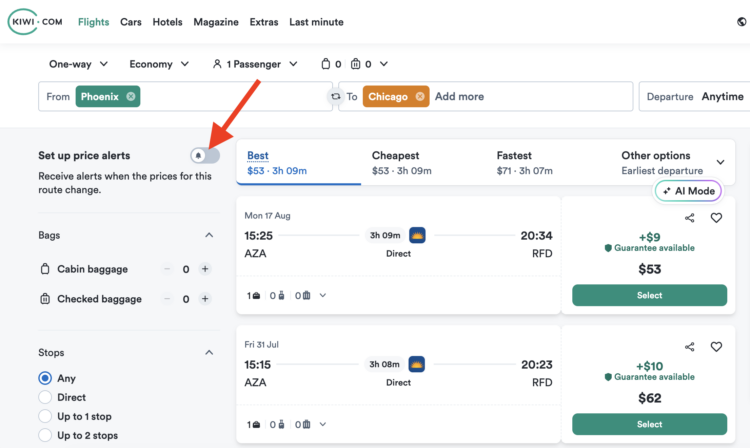Decrease cabin baggage with minus button

tap(167, 269)
